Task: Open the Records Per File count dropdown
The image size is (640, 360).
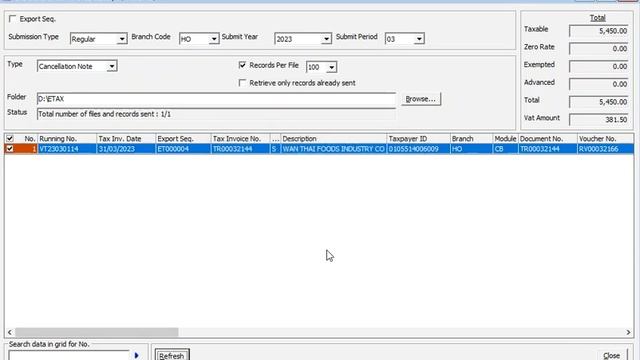Action: tap(331, 67)
